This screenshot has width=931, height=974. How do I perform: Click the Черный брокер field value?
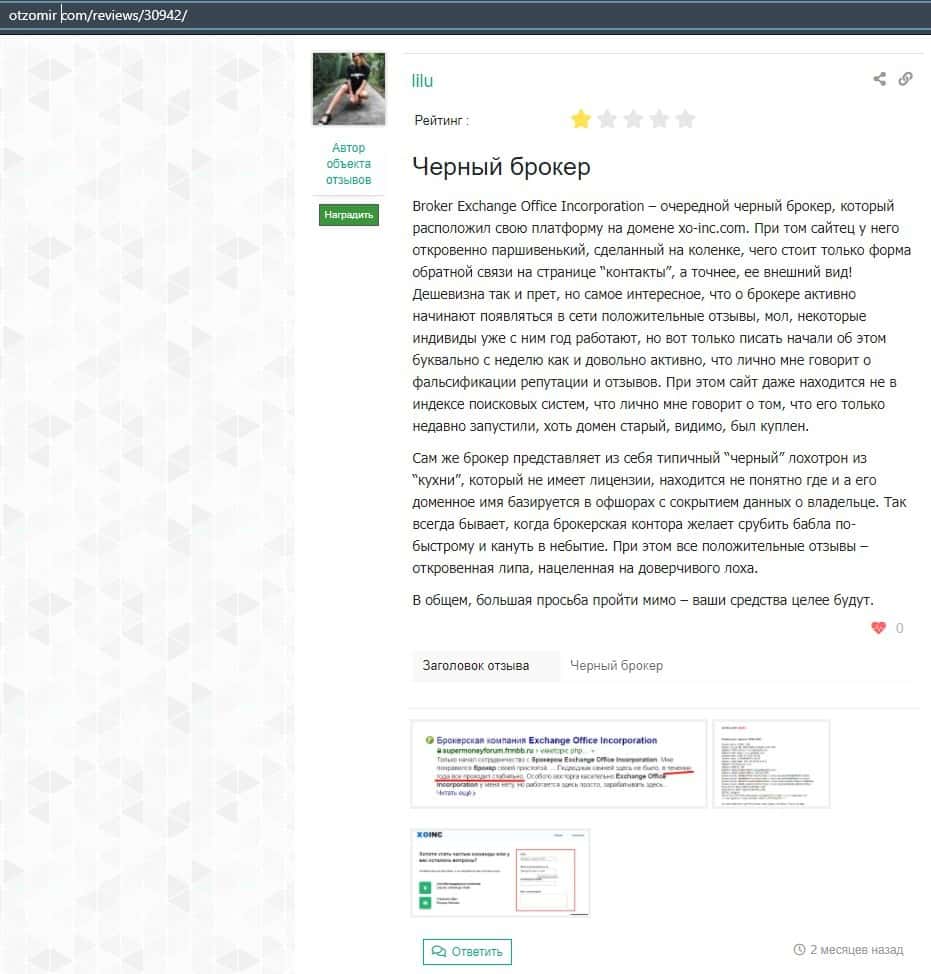[x=616, y=666]
